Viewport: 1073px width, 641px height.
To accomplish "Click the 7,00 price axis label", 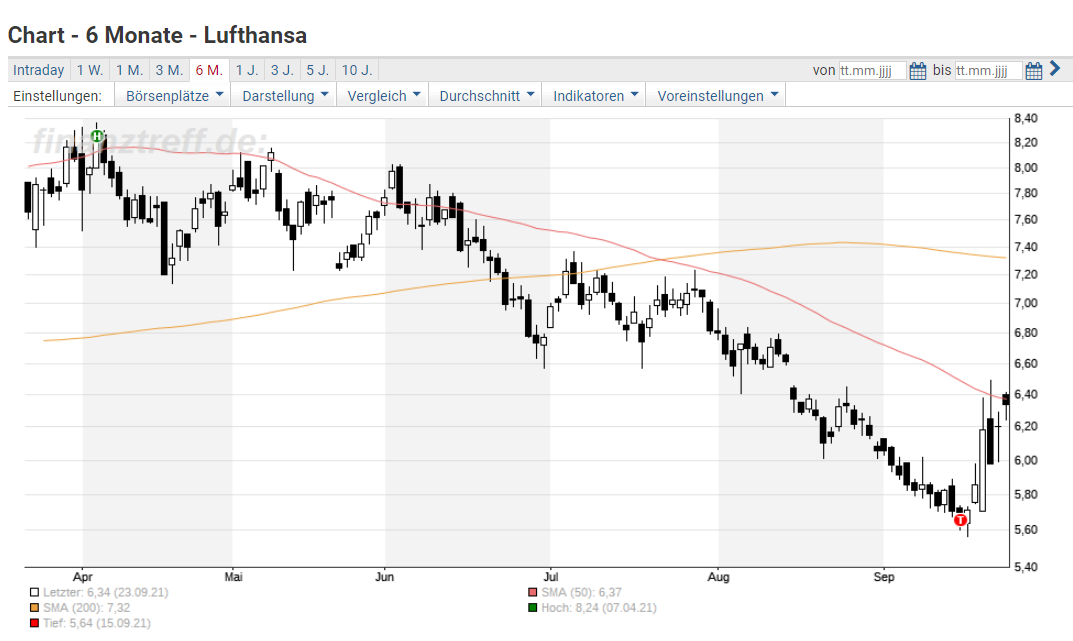I will (x=1026, y=303).
